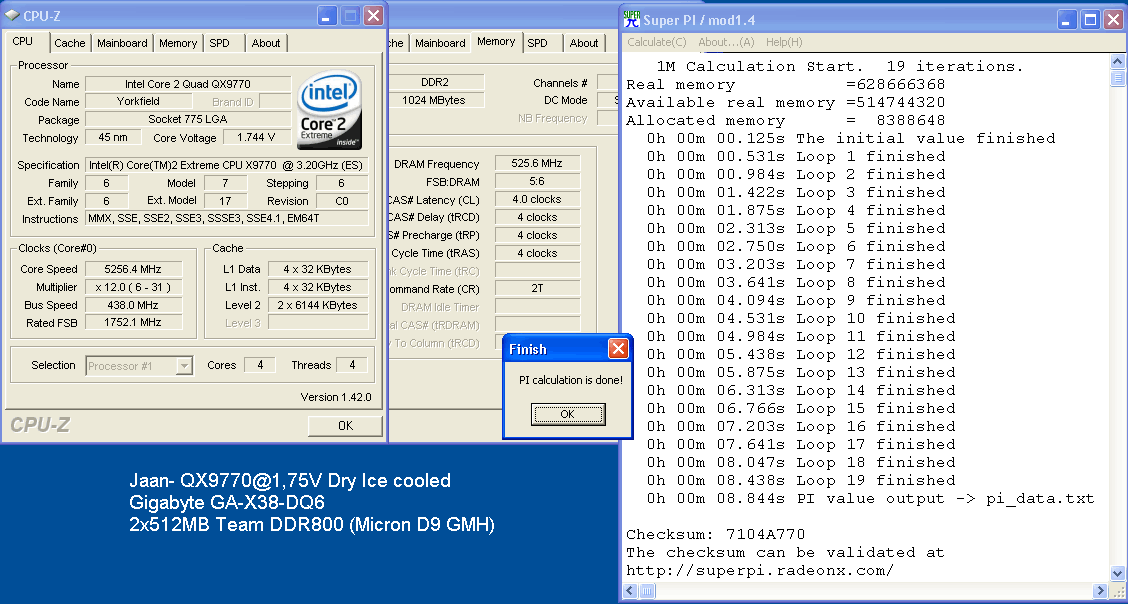This screenshot has height=604, width=1128.
Task: Click the processor Name field 'Intel Core 2 Quad QX9770'
Action: [x=188, y=84]
